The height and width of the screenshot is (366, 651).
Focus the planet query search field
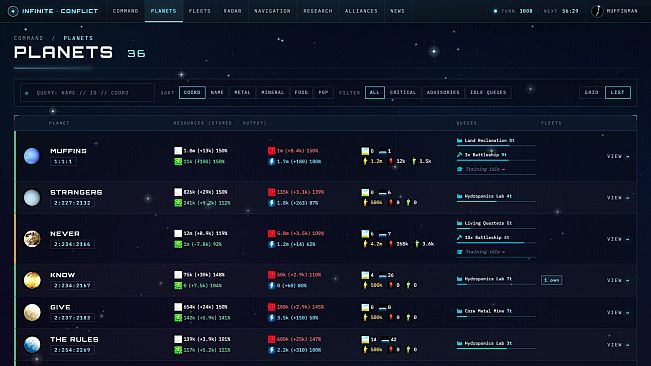pos(87,93)
